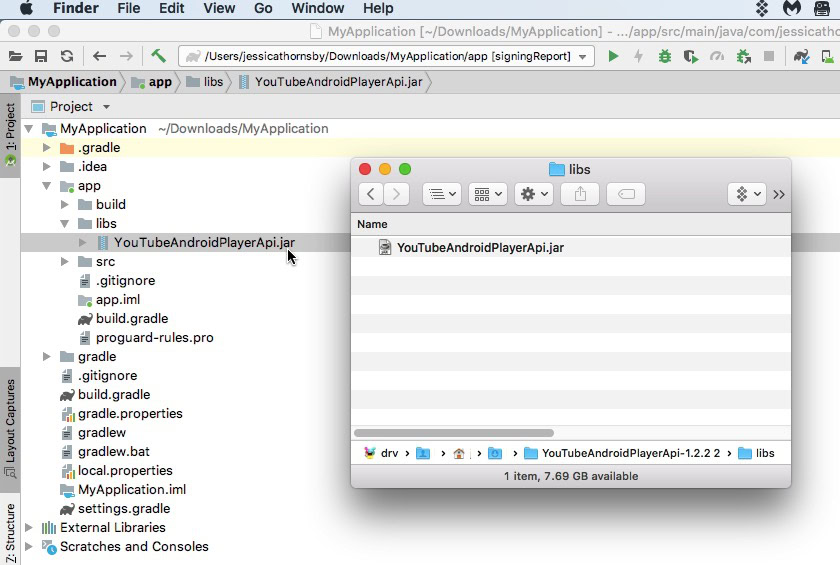Viewport: 840px width, 565px height.
Task: Select build.gradle under the app folder
Action: coord(131,319)
